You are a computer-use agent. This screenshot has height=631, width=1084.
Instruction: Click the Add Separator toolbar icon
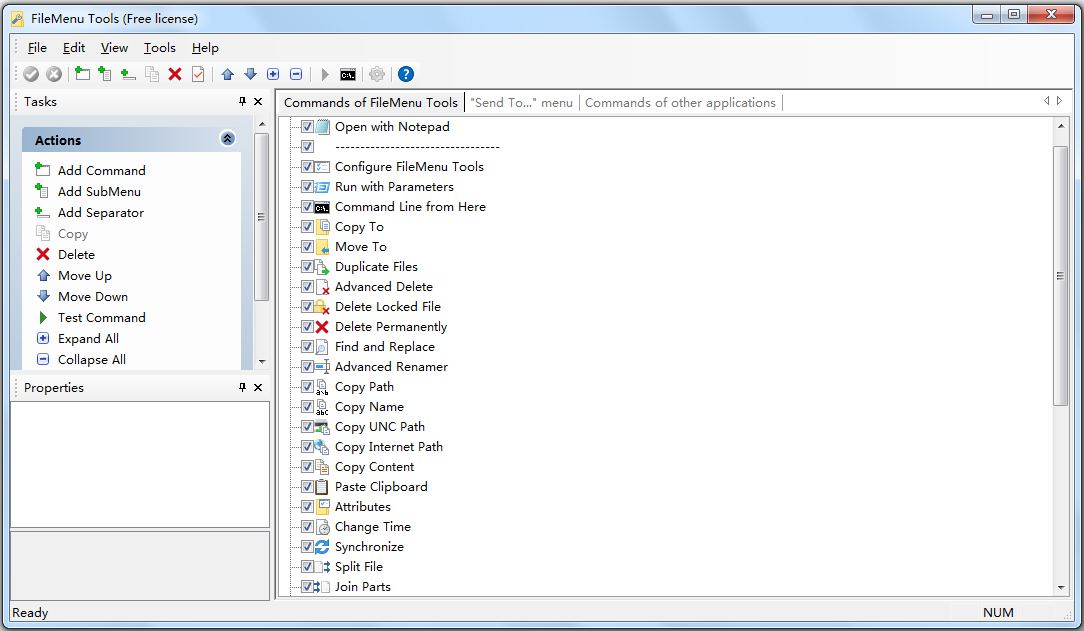click(128, 74)
